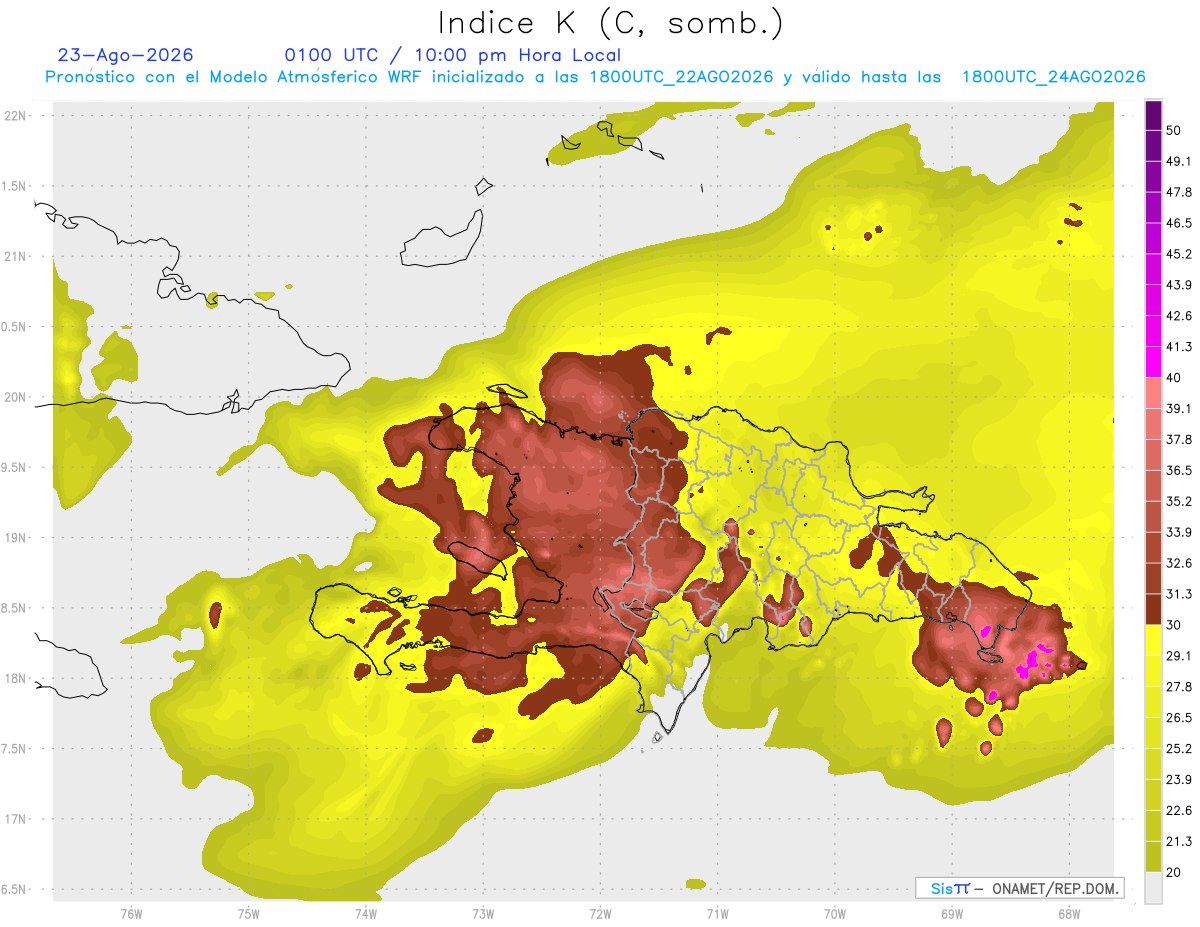The image size is (1200, 927).
Task: Click the legend value "27.8"
Action: (x=1179, y=687)
